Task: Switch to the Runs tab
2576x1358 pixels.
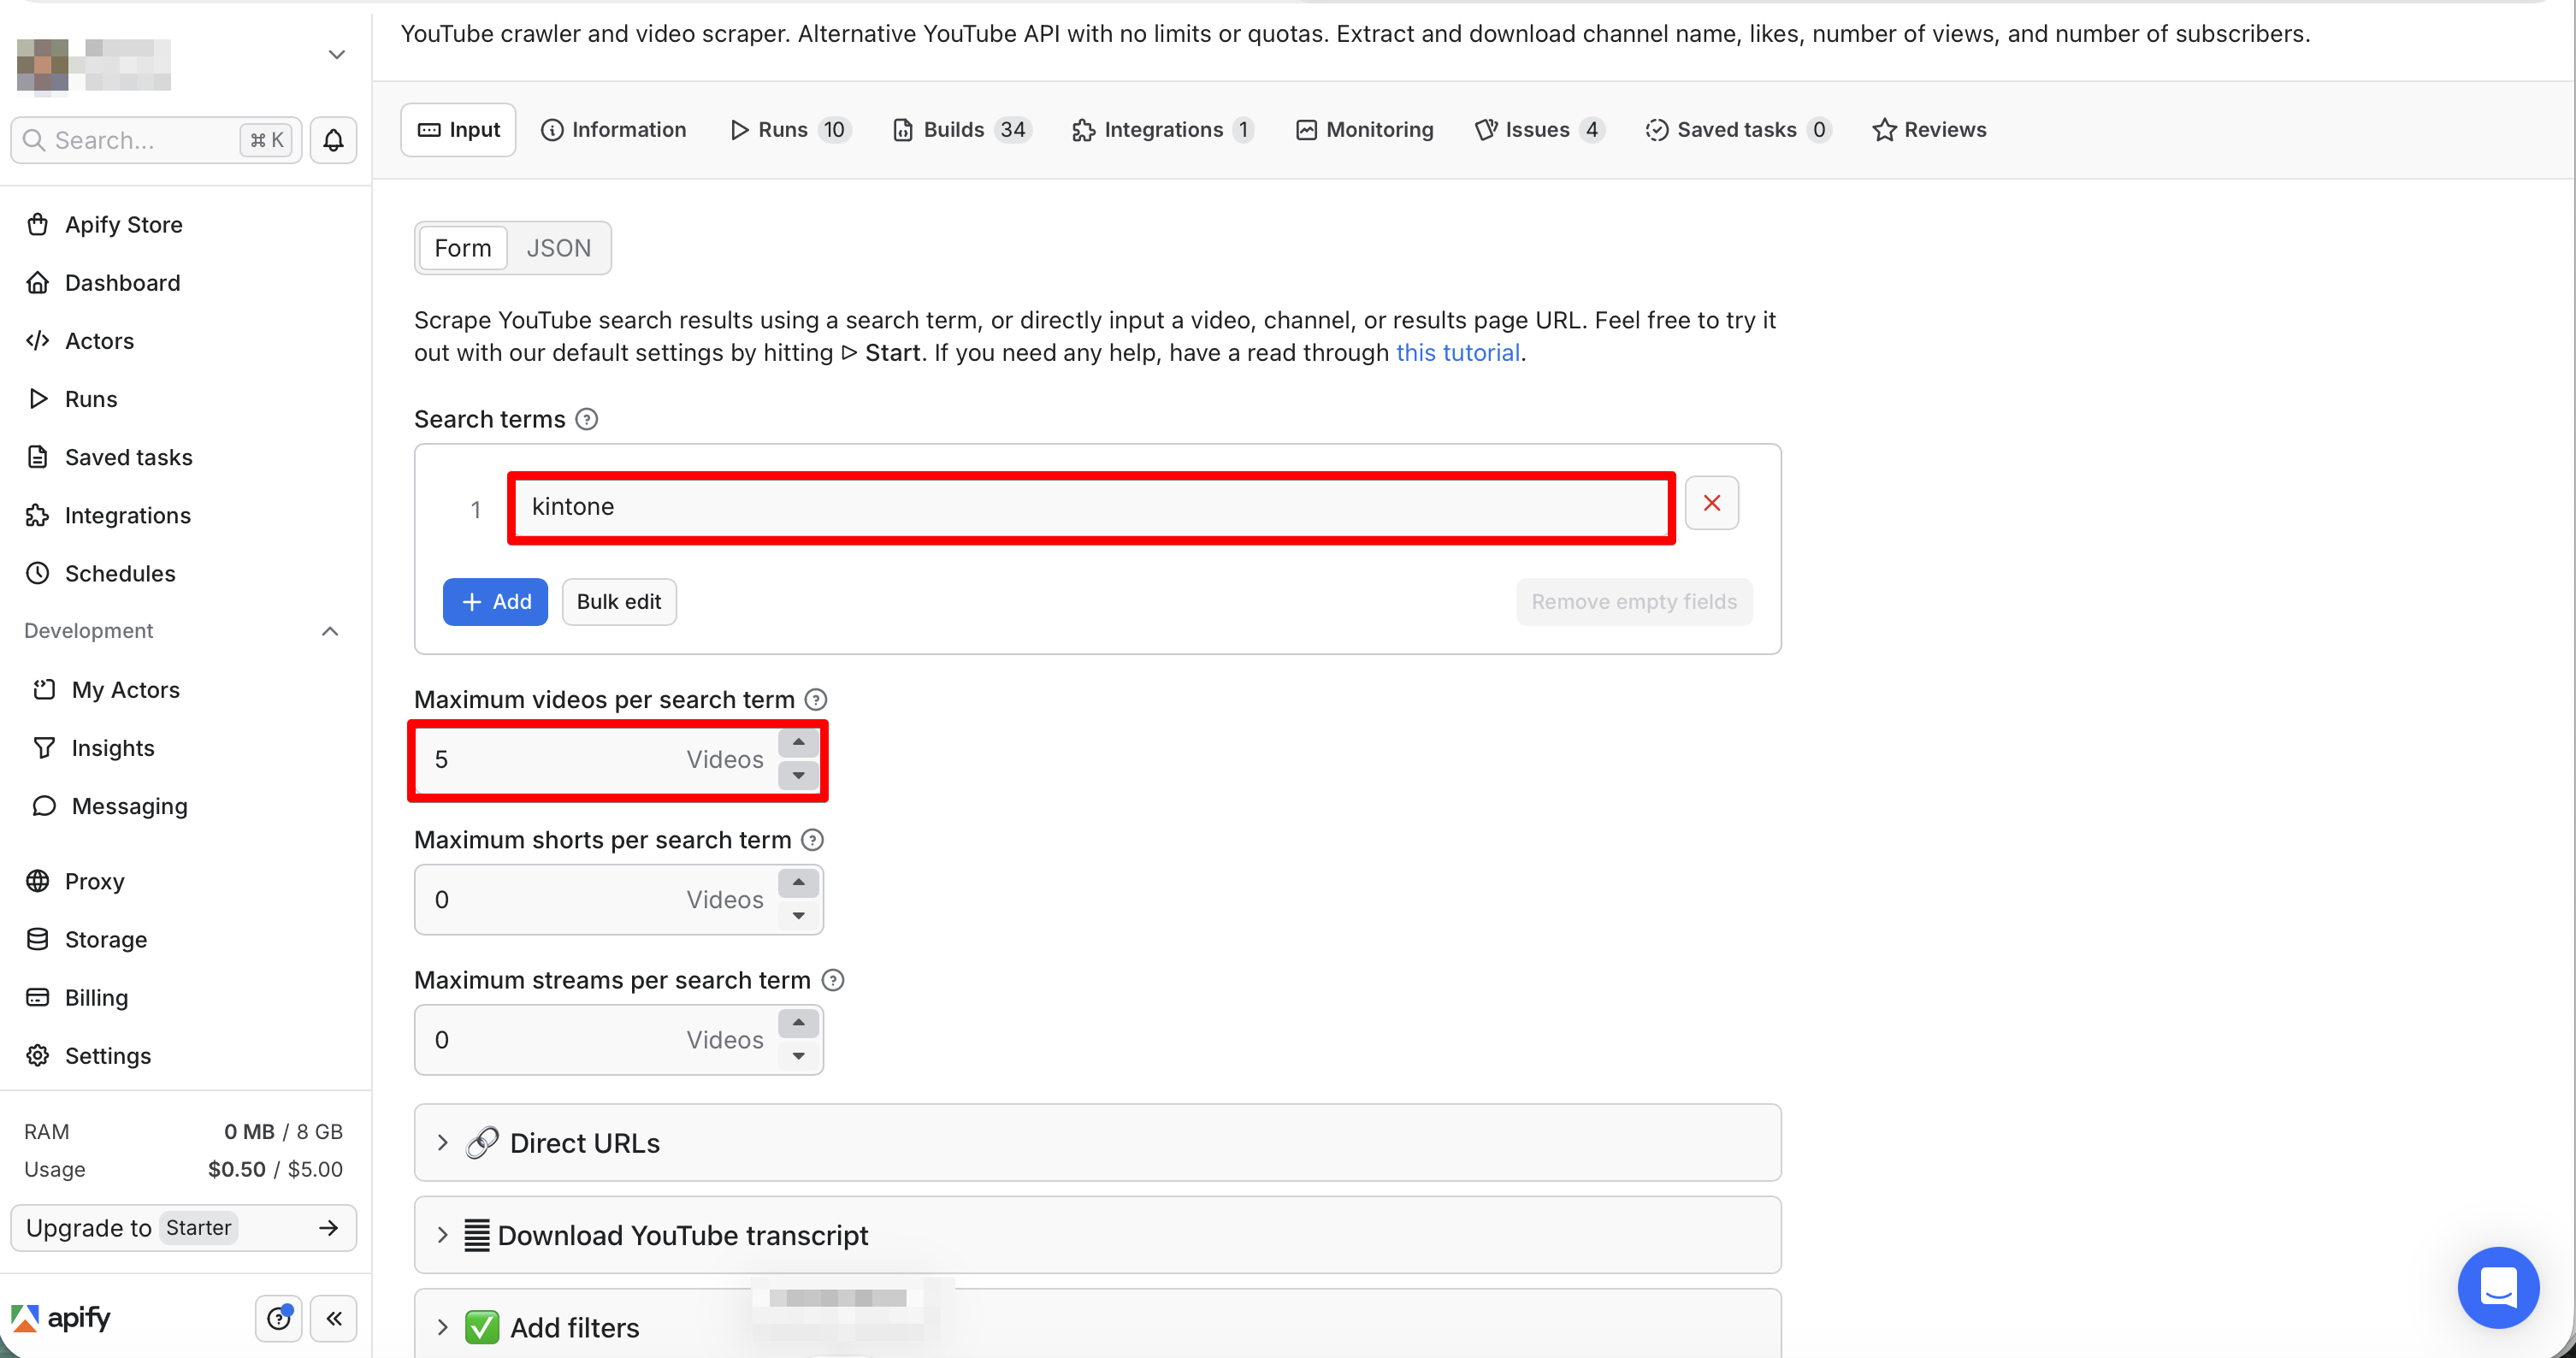Action: click(x=790, y=130)
